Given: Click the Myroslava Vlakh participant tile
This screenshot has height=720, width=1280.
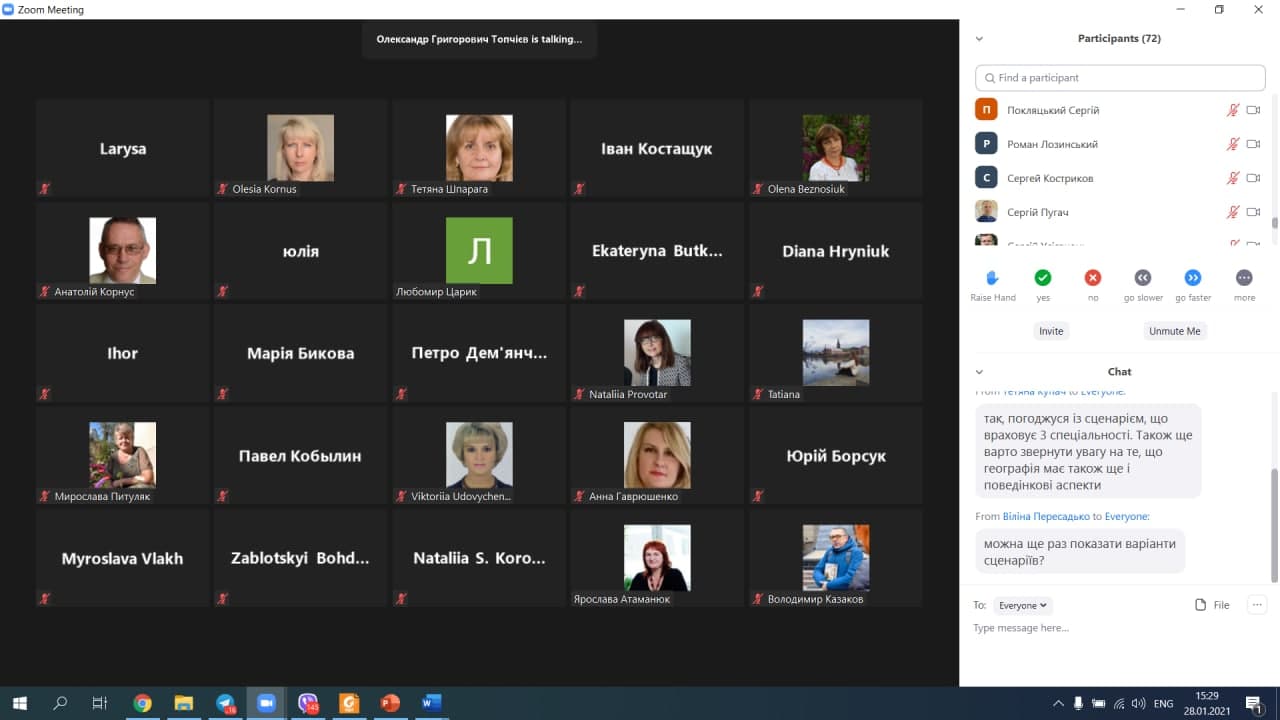Looking at the screenshot, I should pyautogui.click(x=122, y=558).
